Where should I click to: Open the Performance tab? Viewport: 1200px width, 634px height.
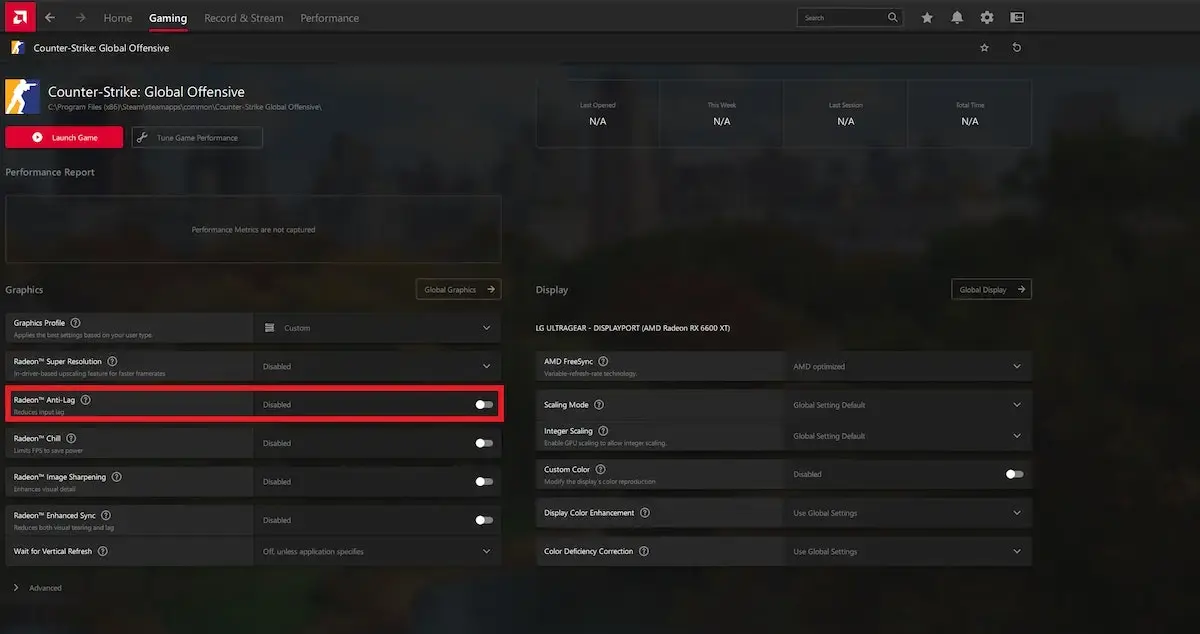click(330, 18)
